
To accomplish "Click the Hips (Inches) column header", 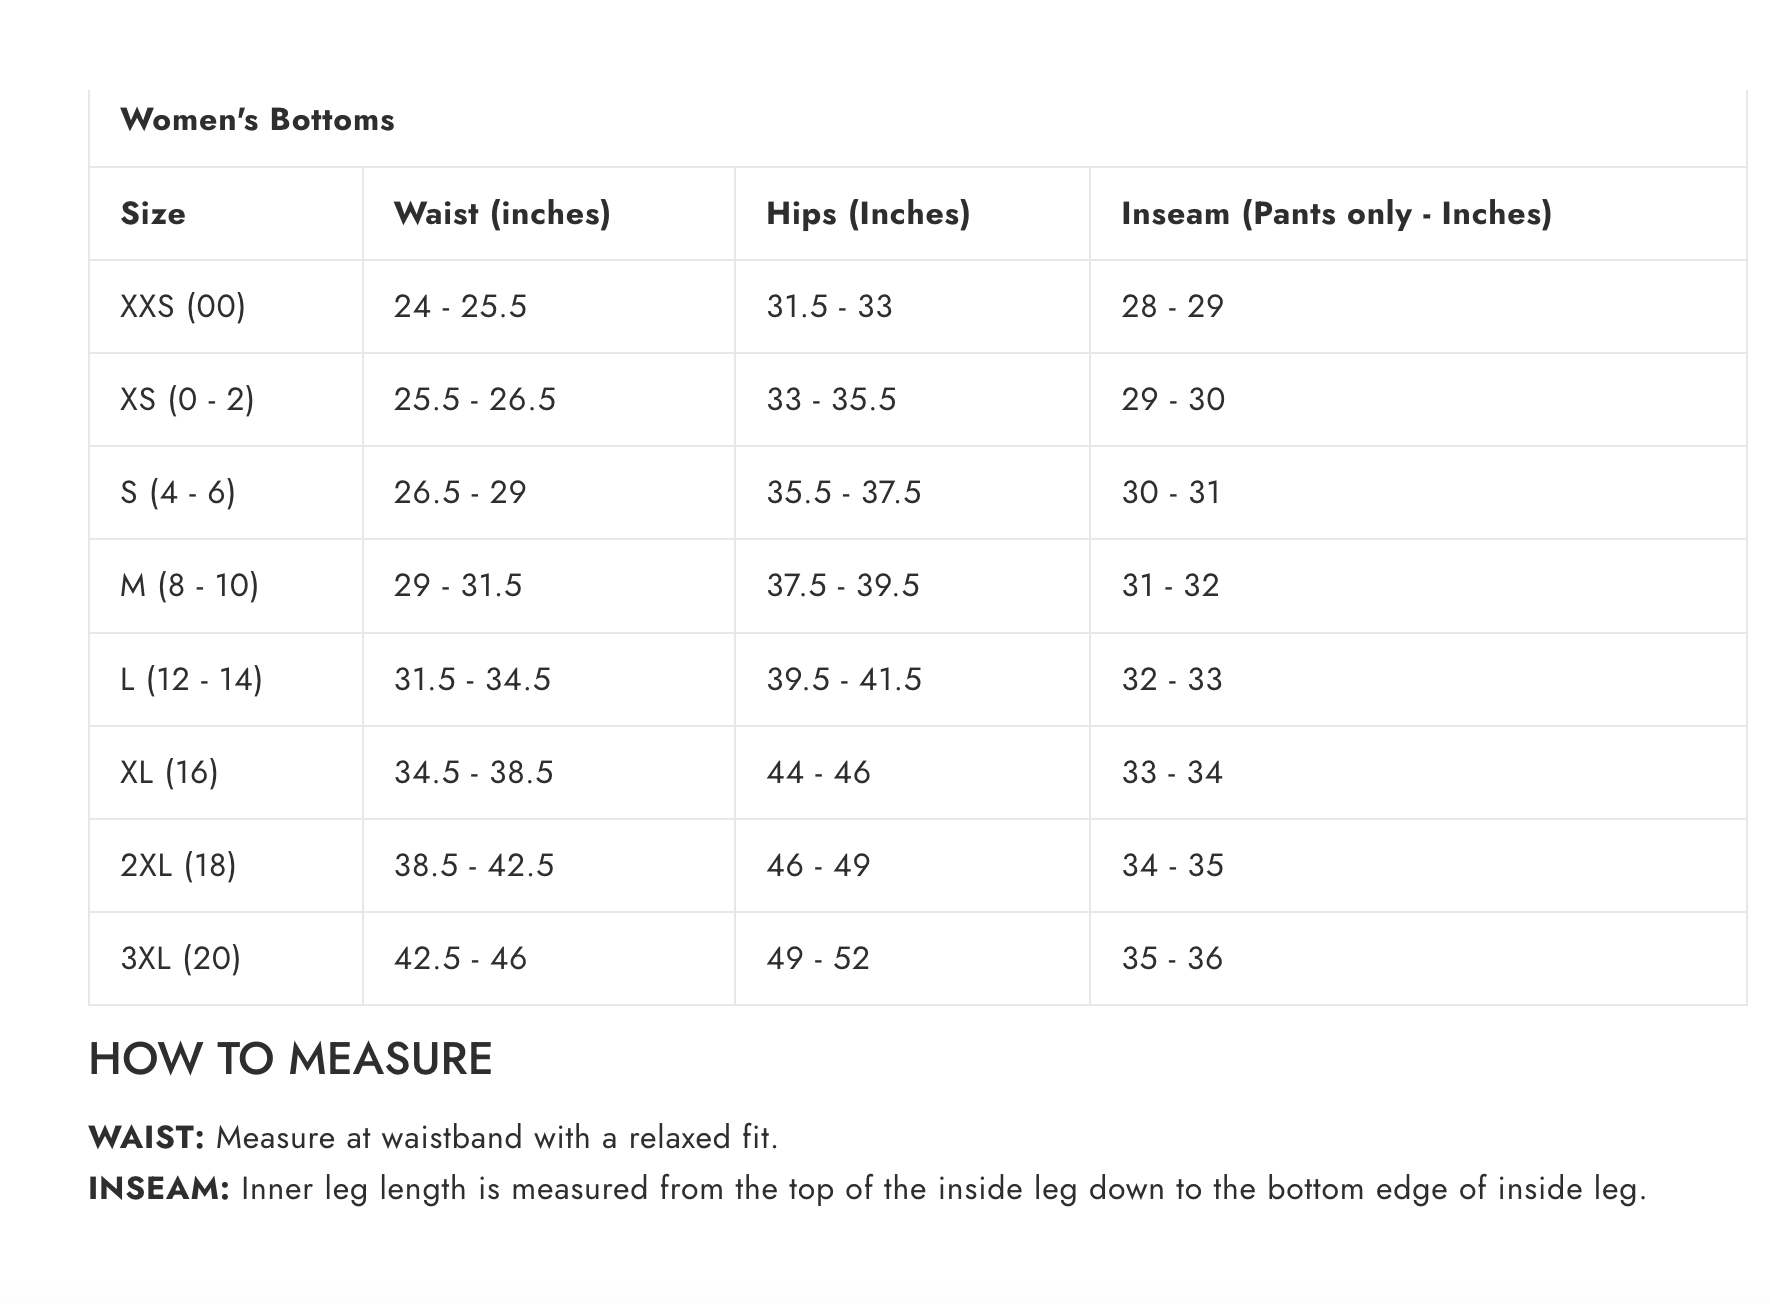I will [868, 213].
